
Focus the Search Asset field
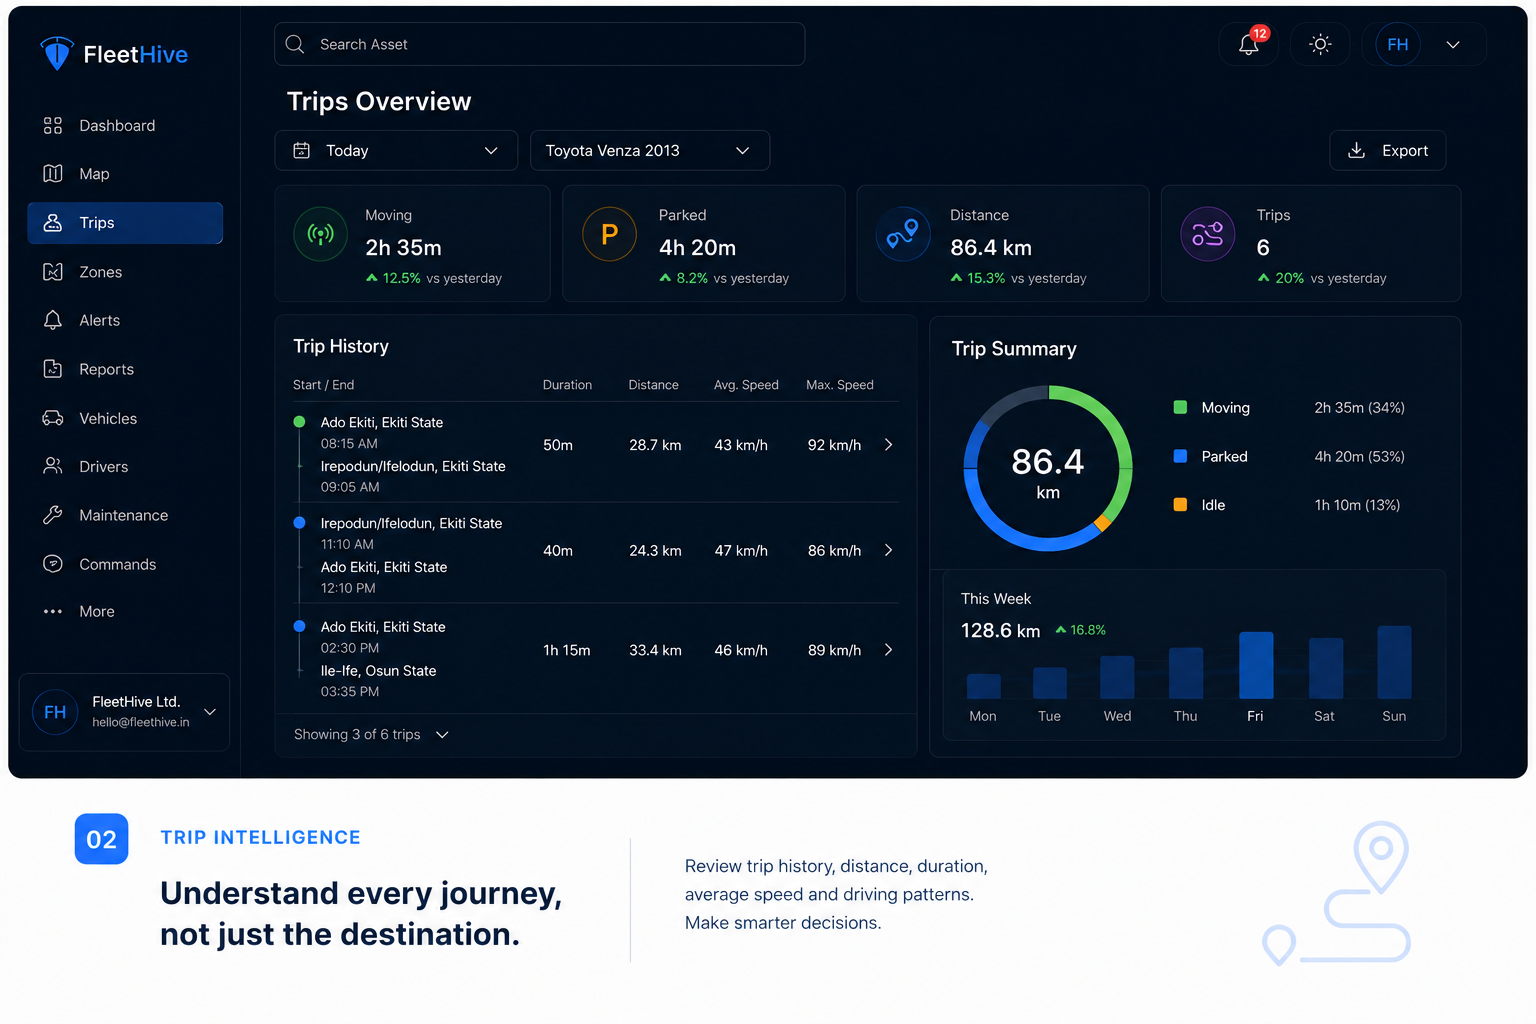[539, 44]
